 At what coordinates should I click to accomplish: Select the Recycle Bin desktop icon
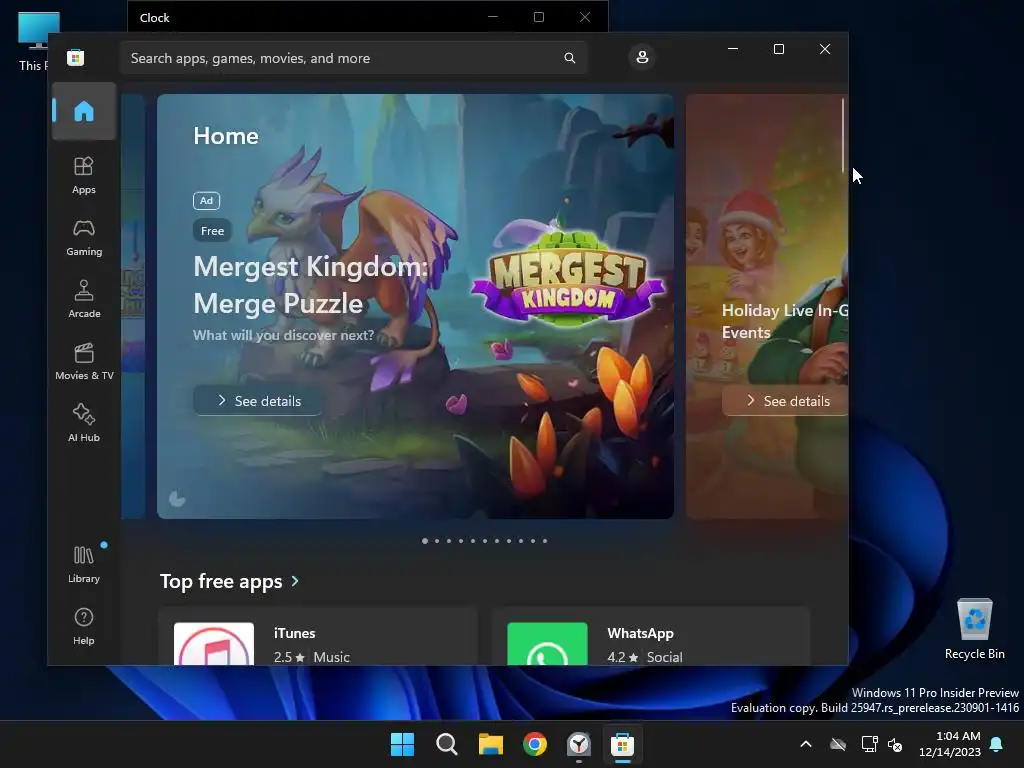point(974,628)
